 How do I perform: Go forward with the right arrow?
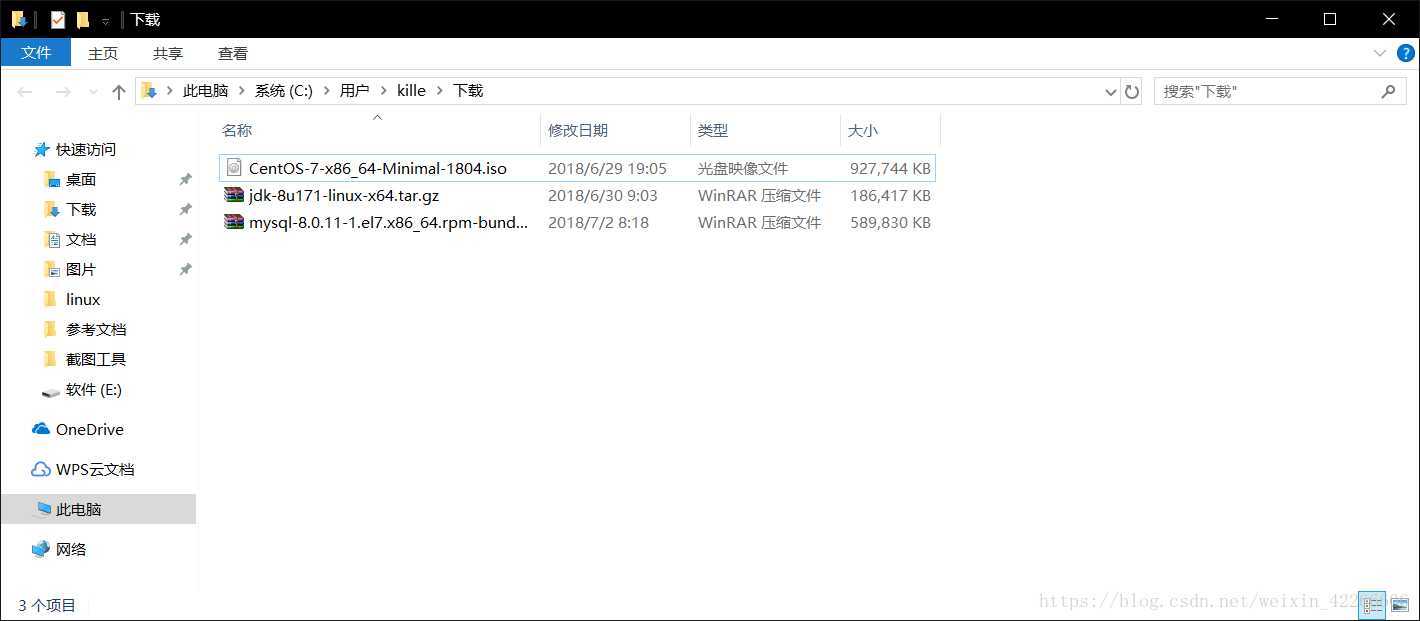[63, 91]
